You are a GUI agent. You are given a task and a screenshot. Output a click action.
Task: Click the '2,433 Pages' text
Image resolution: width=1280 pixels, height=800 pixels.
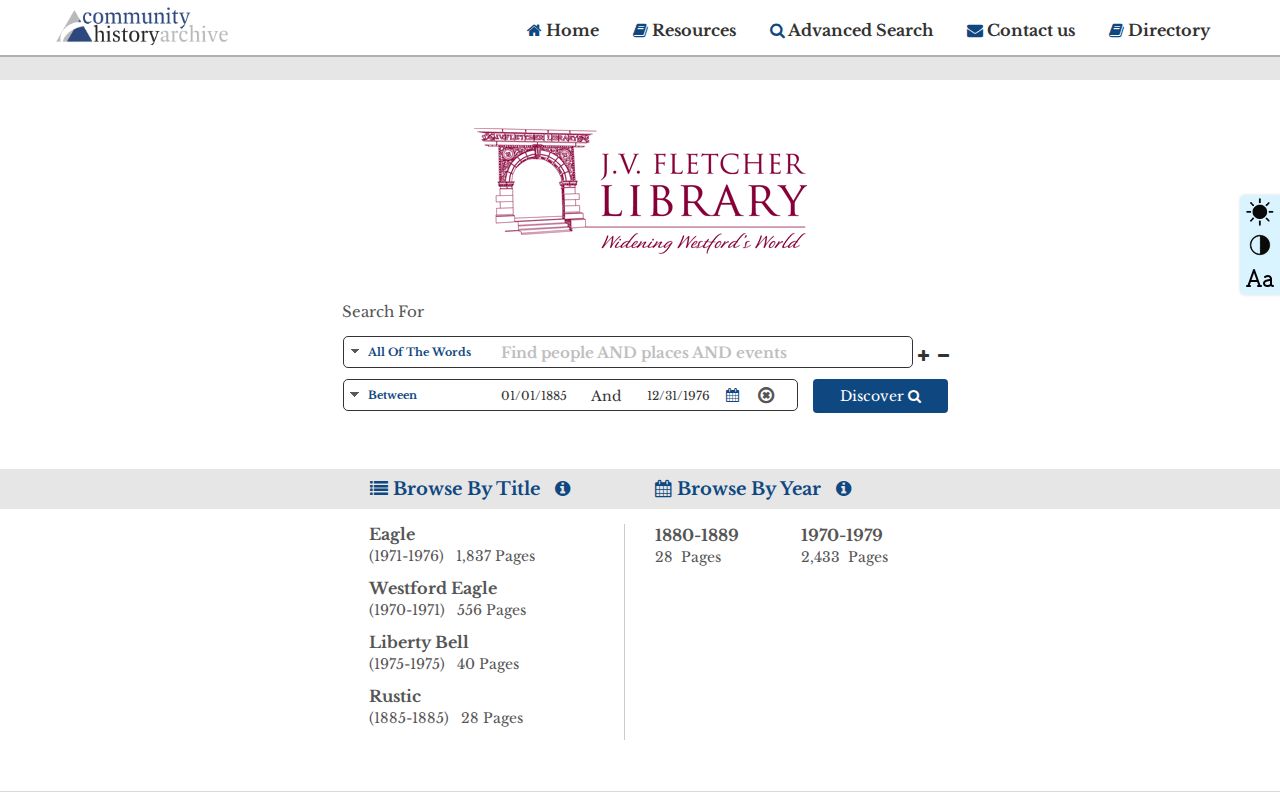coord(844,557)
